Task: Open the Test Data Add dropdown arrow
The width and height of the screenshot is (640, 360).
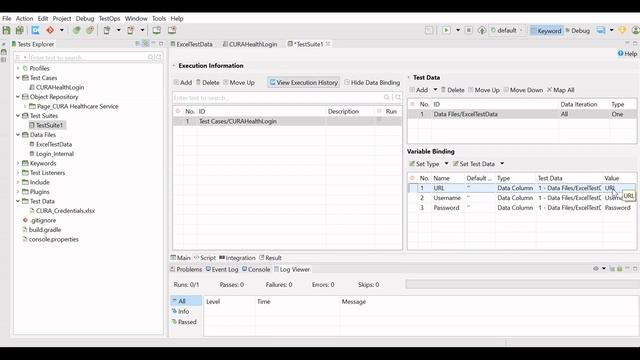Action: 435,90
